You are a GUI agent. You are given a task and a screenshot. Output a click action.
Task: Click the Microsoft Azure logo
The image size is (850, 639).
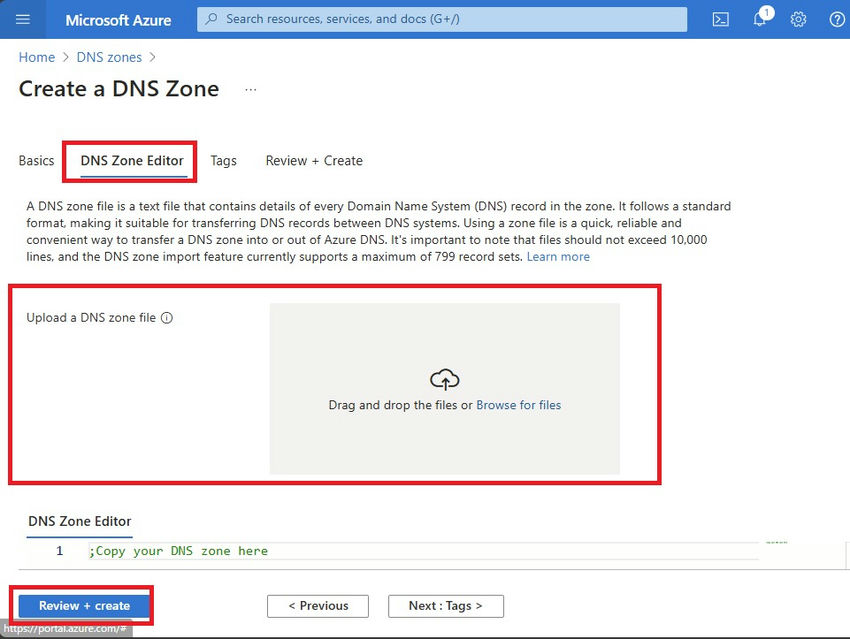coord(117,19)
